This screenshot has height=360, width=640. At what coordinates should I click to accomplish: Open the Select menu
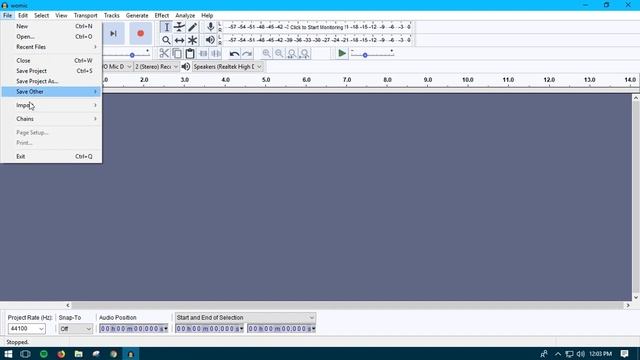point(41,16)
